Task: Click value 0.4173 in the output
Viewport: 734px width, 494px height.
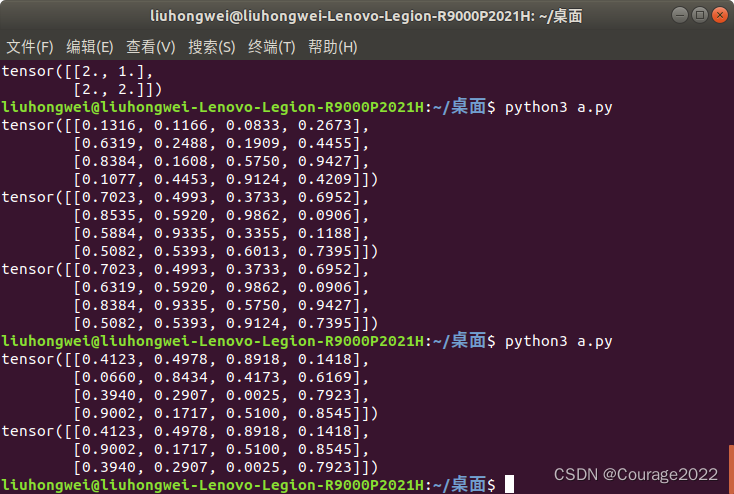Action: click(253, 377)
